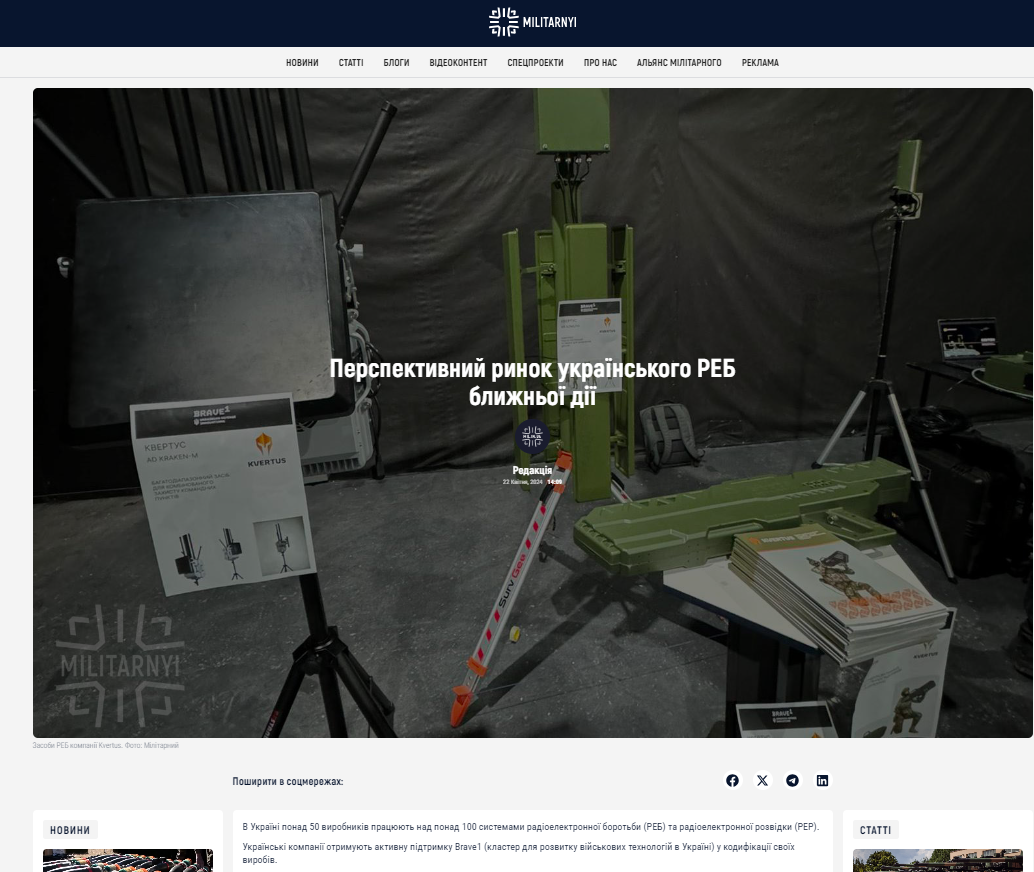This screenshot has width=1034, height=872.
Task: Share article on Facebook
Action: tap(732, 780)
